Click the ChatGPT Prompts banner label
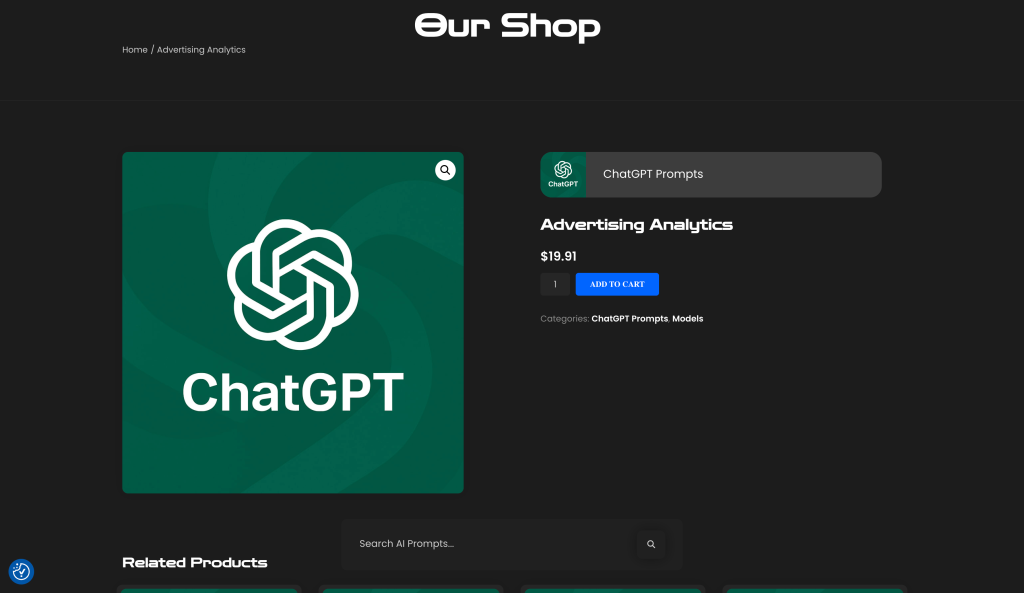Screen dimensions: 1024x593 click(653, 174)
